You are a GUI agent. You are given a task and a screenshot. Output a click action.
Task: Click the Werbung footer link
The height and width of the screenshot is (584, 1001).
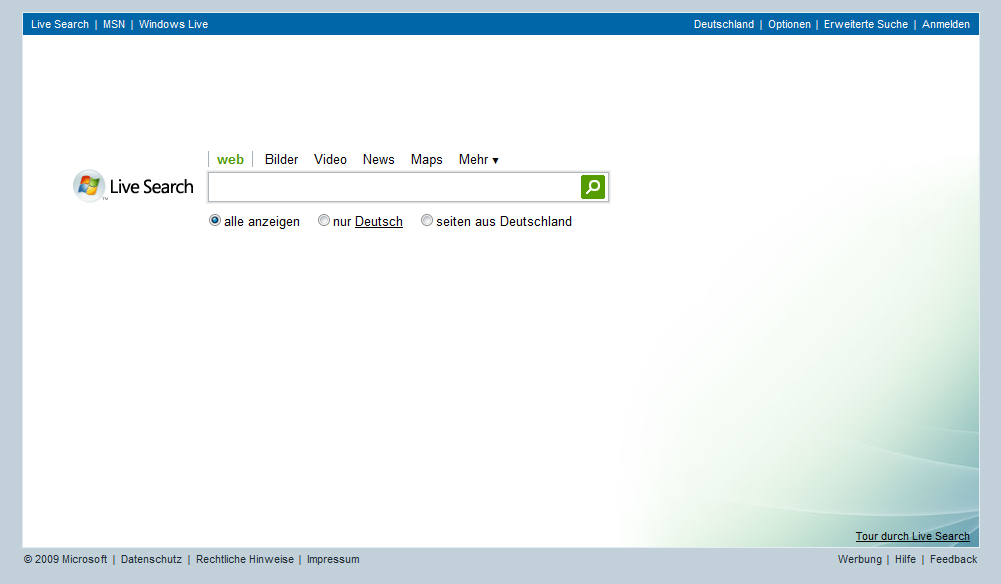[x=859, y=559]
